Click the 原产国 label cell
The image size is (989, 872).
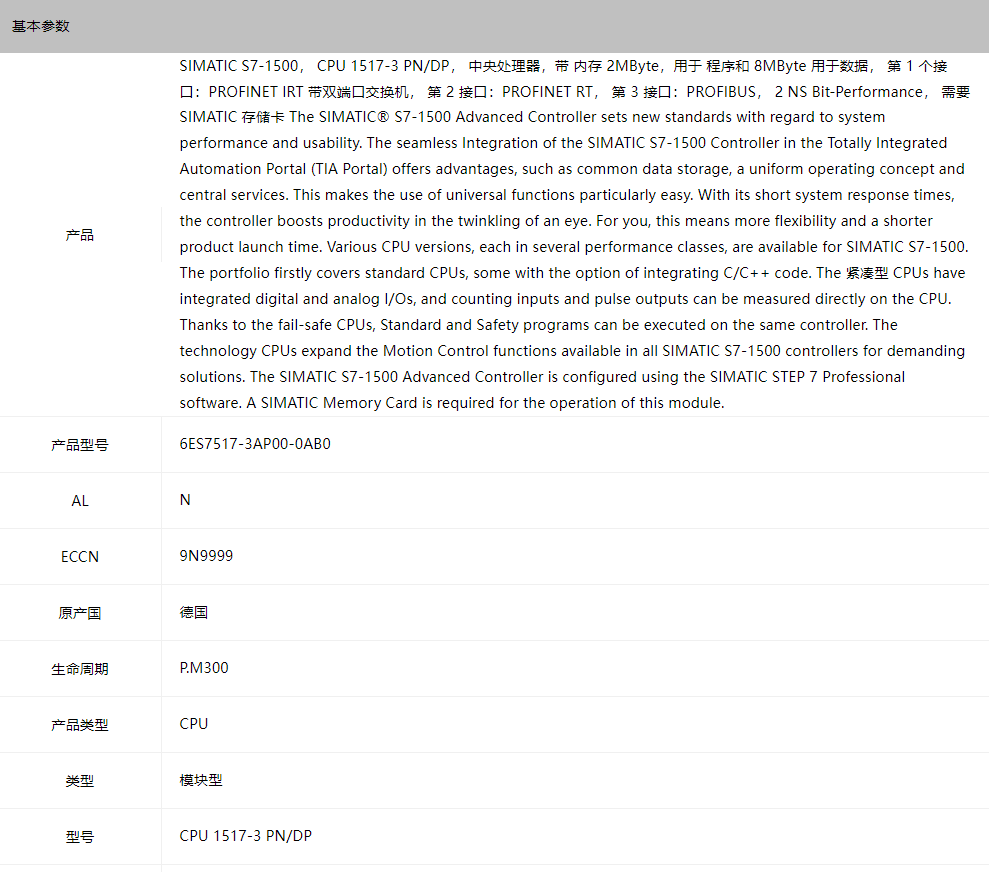coord(80,613)
